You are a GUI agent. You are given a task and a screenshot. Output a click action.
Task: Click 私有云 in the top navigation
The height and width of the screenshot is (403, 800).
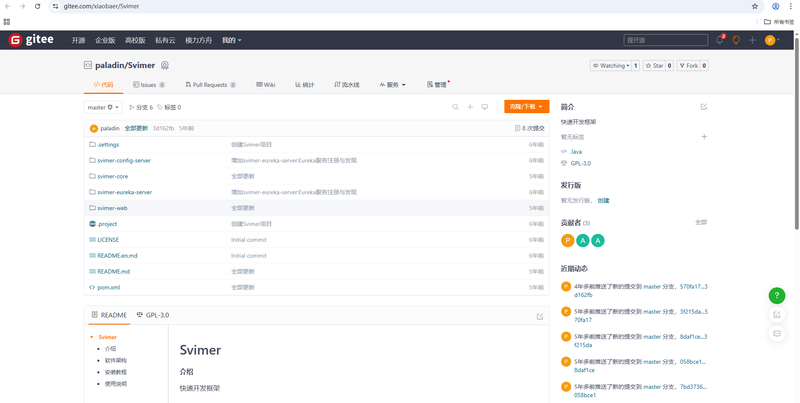[x=165, y=40]
